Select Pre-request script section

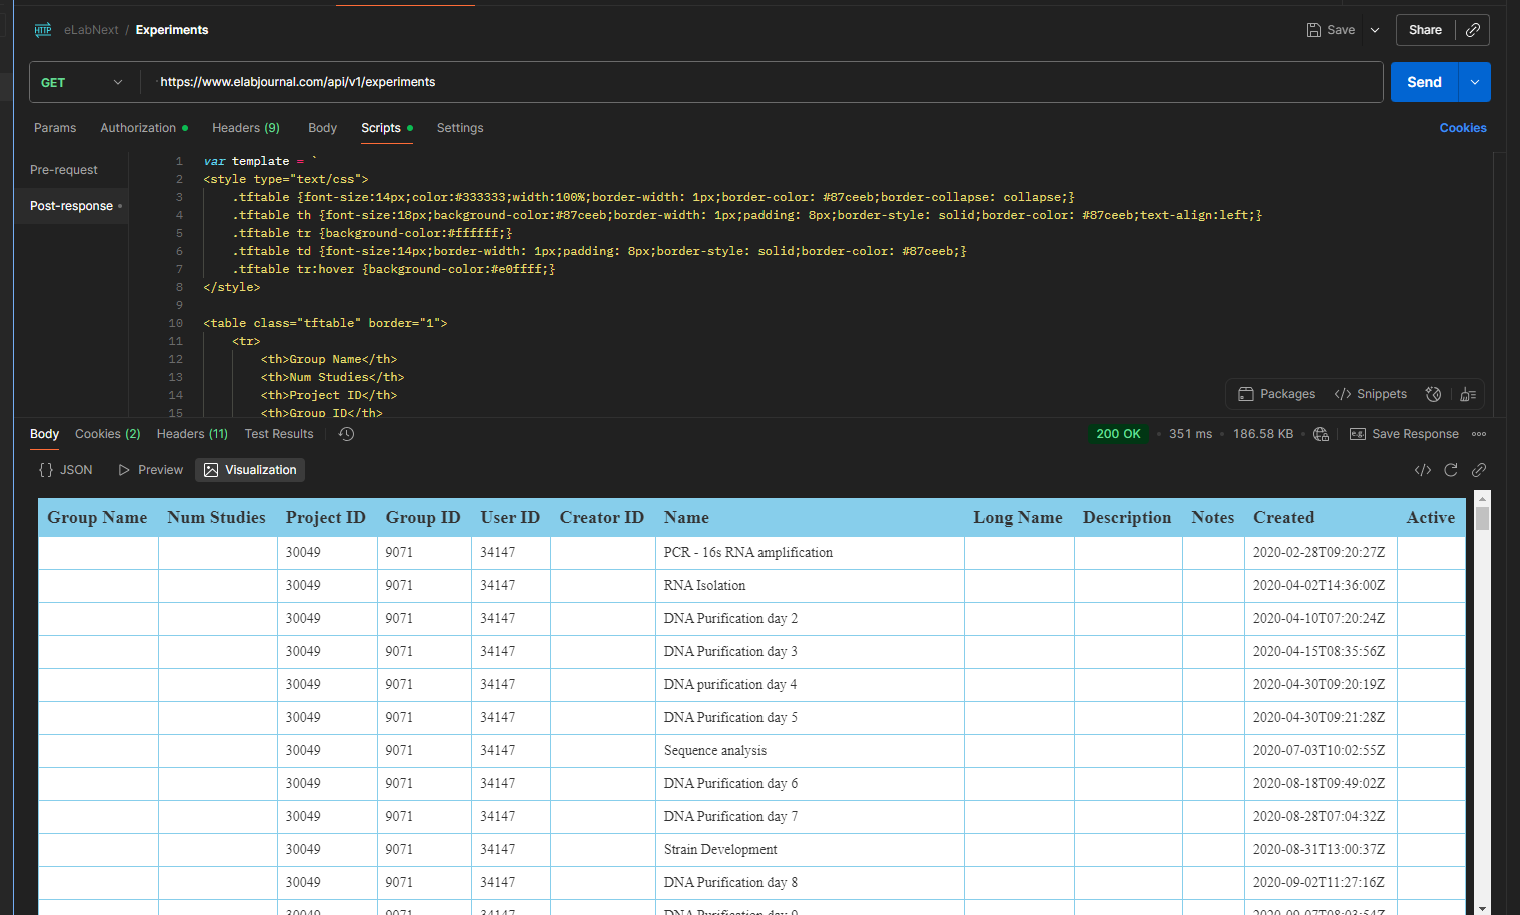point(64,170)
